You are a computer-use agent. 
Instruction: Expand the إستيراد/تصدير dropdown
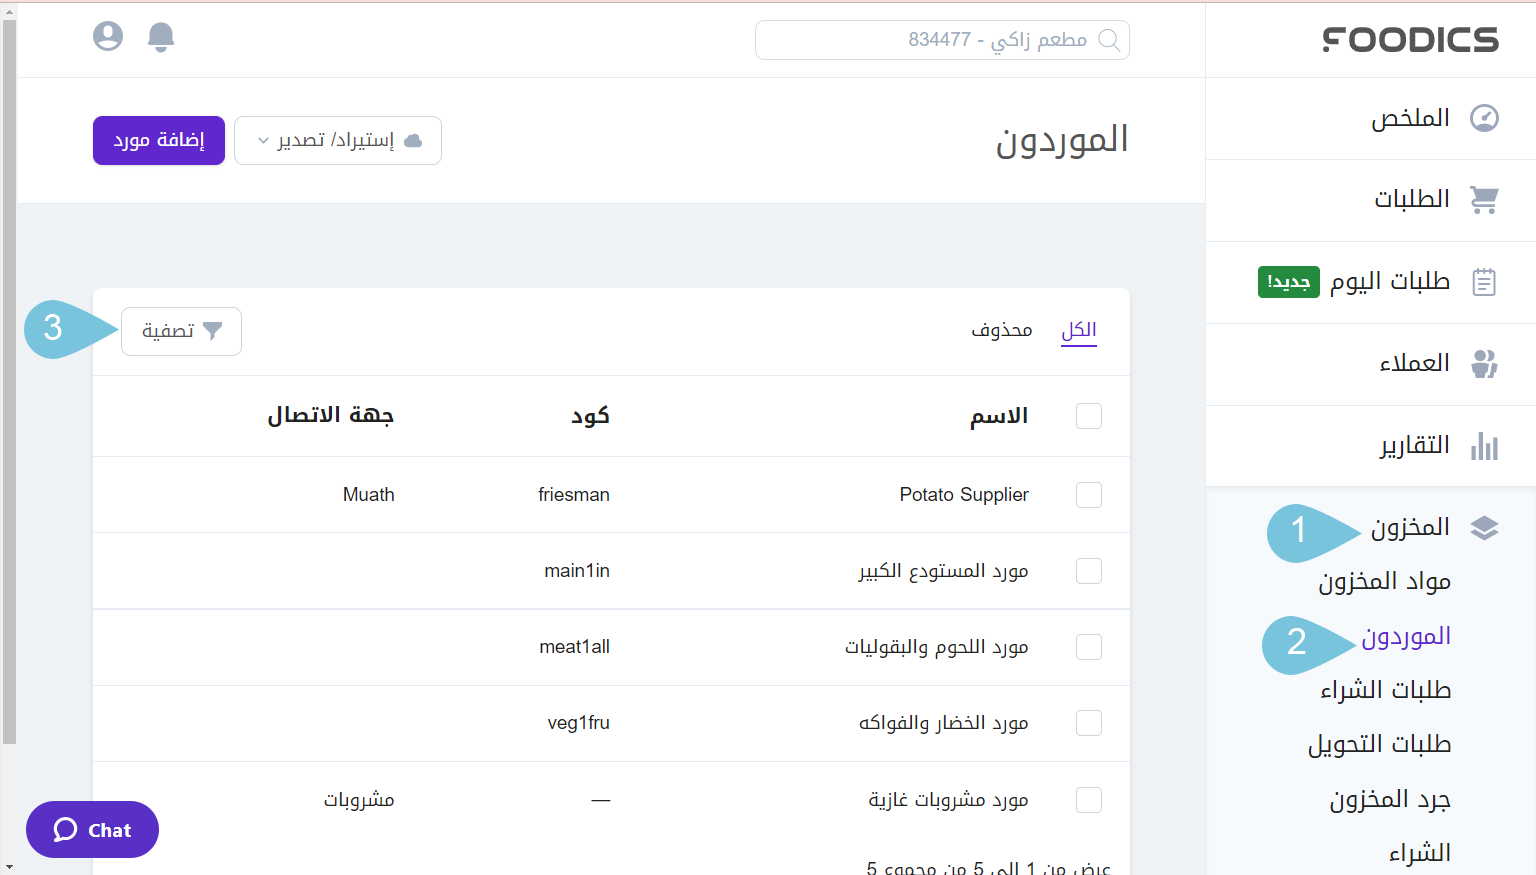337,140
